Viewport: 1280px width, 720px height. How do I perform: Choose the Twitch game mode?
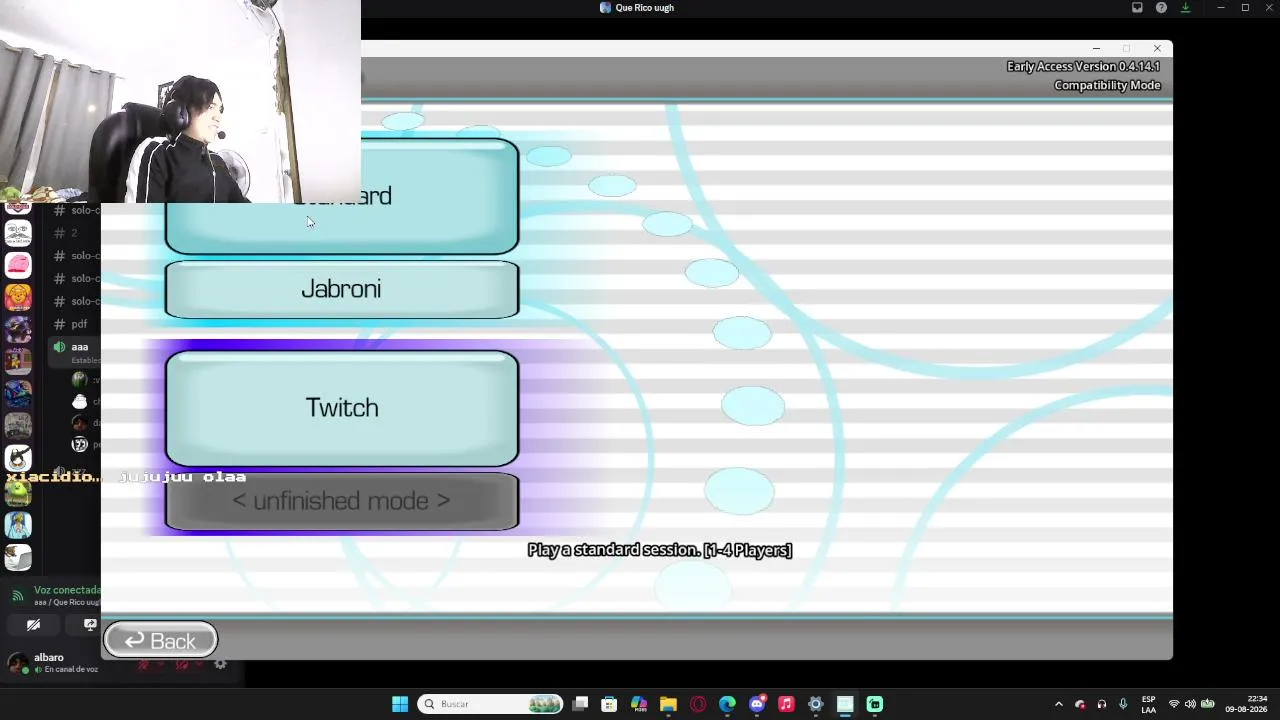[x=342, y=408]
